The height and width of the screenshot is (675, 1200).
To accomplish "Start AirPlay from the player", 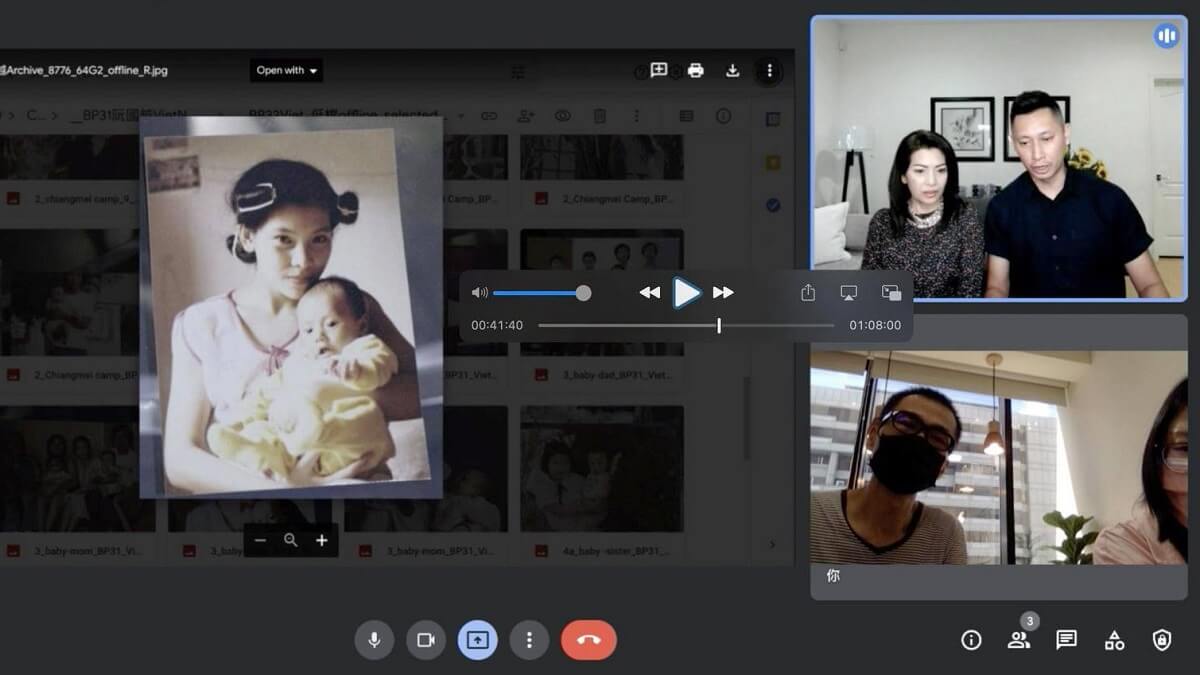I will pos(849,293).
